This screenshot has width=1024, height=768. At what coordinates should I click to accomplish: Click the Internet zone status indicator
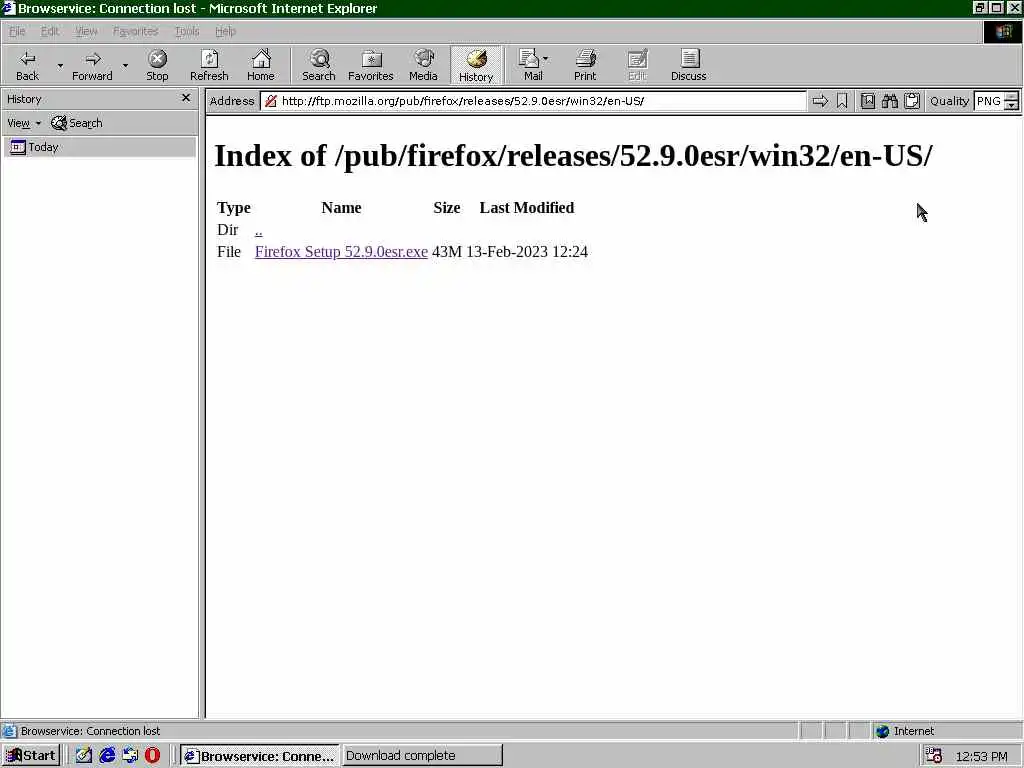(906, 731)
